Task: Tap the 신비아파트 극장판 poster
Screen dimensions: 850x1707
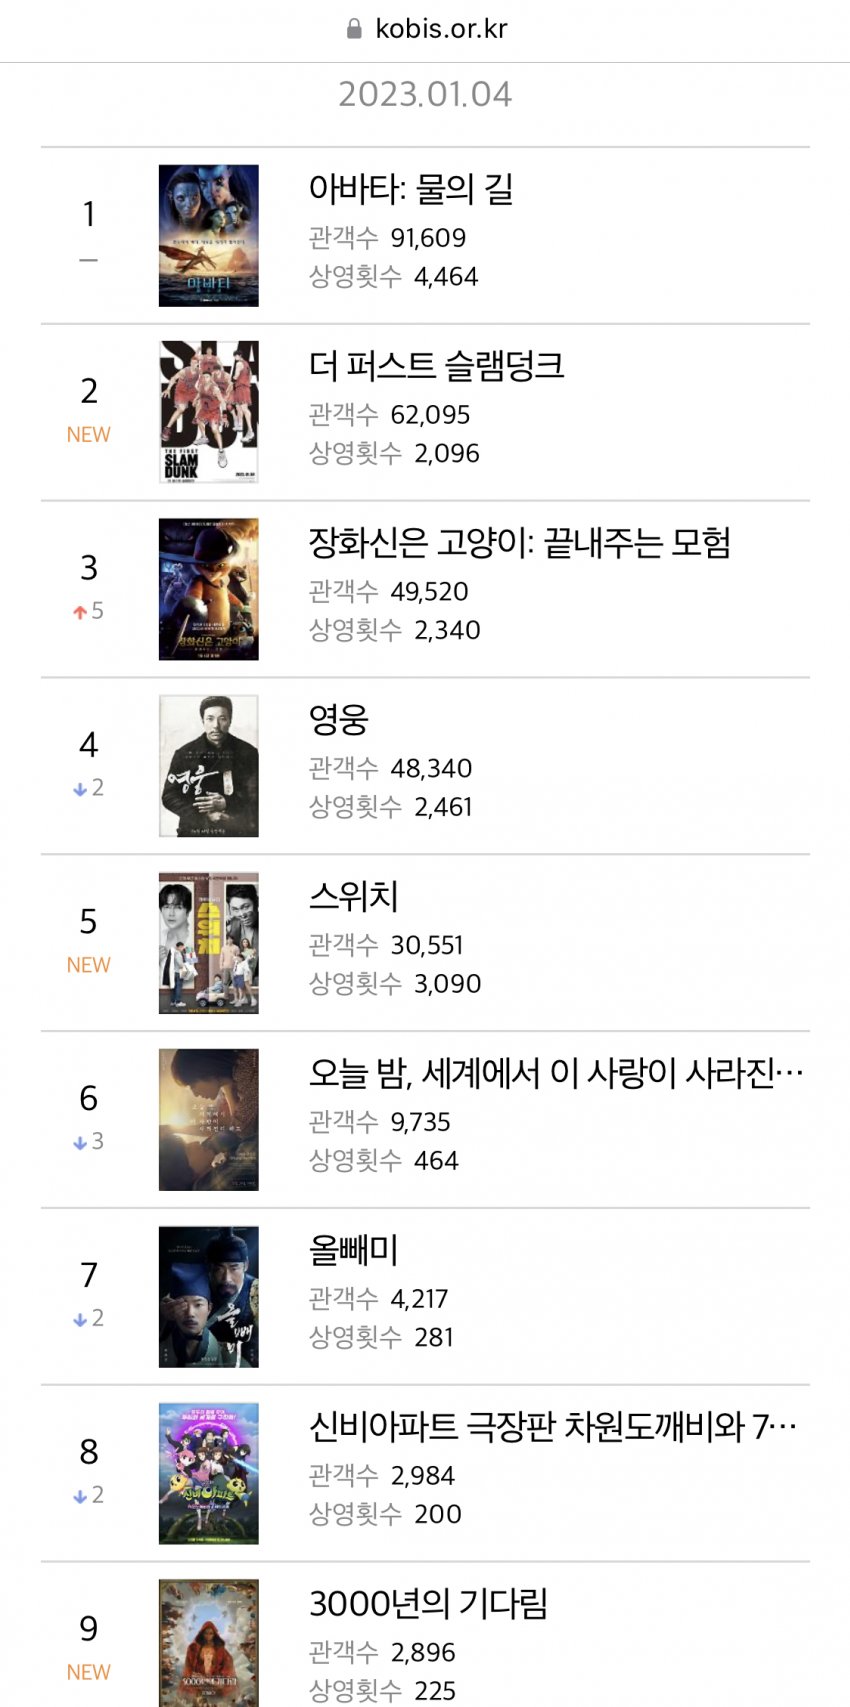Action: pyautogui.click(x=208, y=1473)
